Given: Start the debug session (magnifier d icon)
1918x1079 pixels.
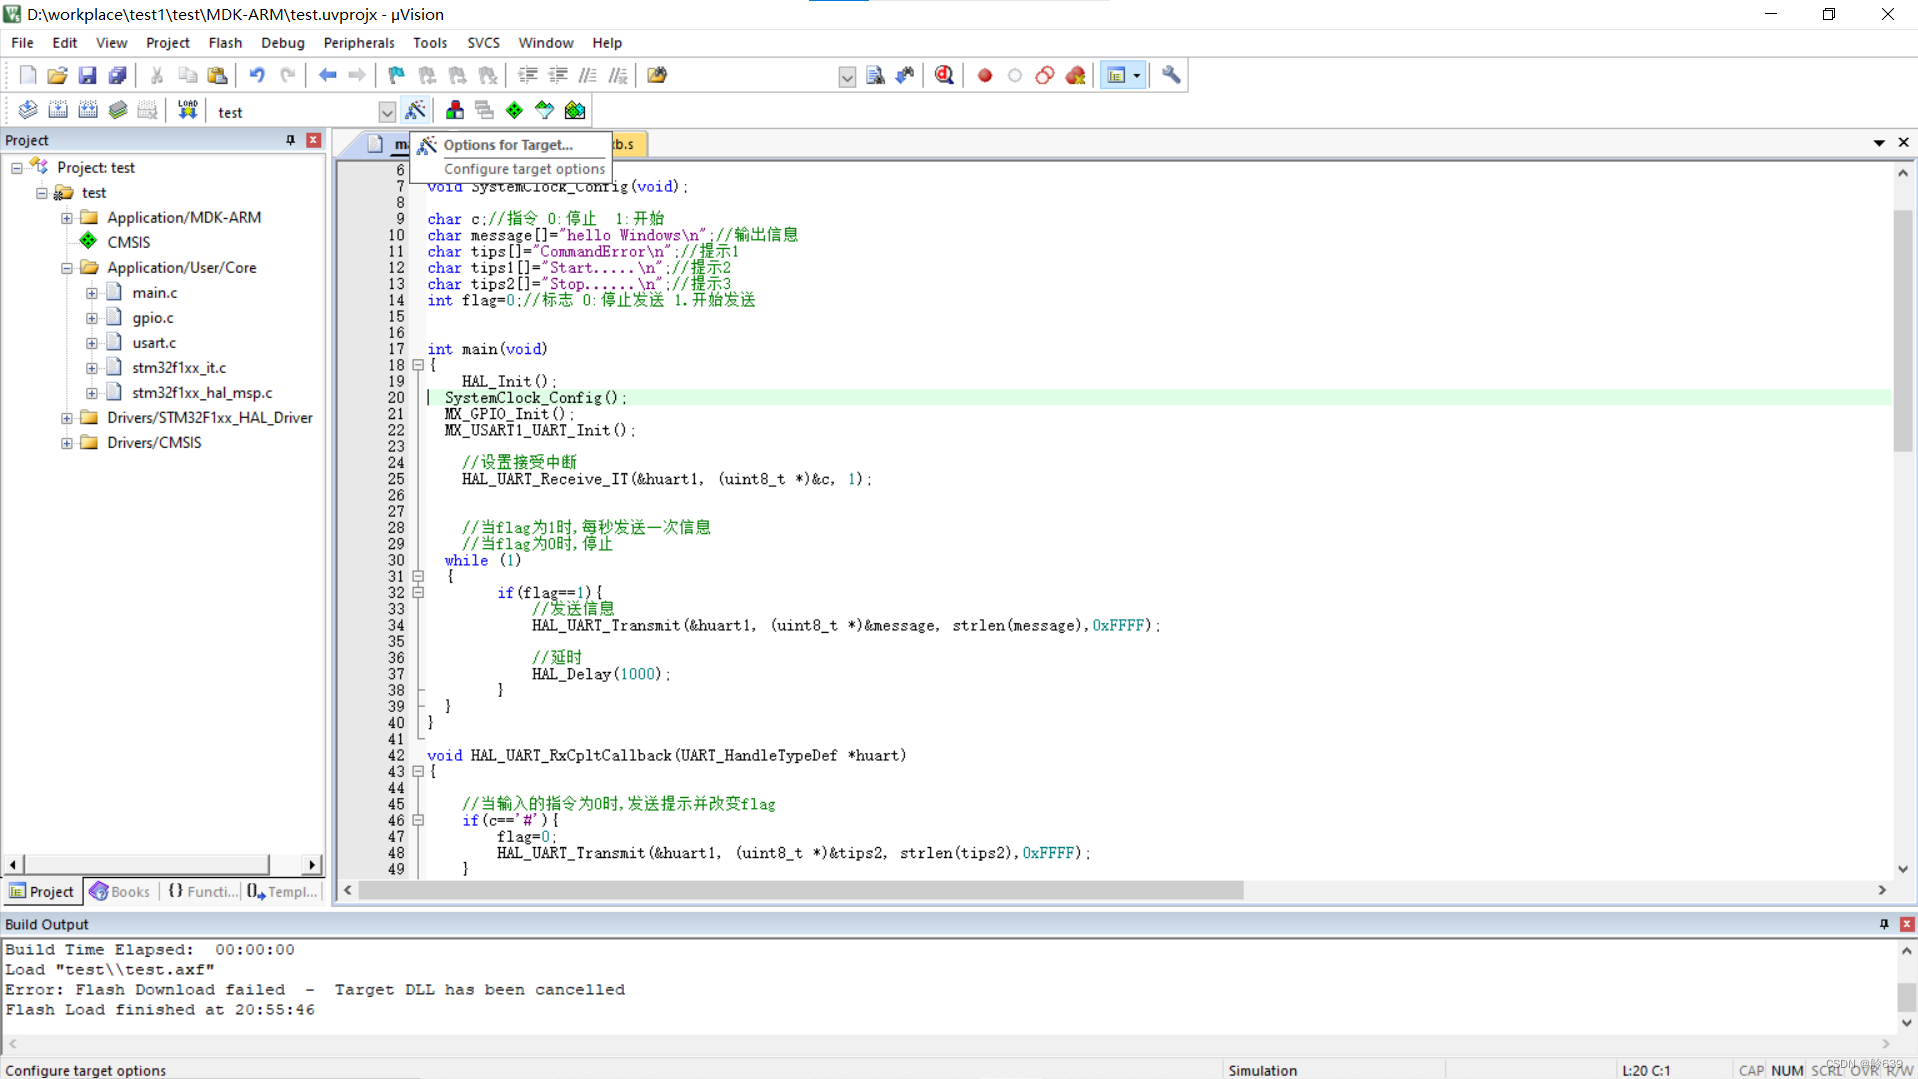Looking at the screenshot, I should coord(944,75).
